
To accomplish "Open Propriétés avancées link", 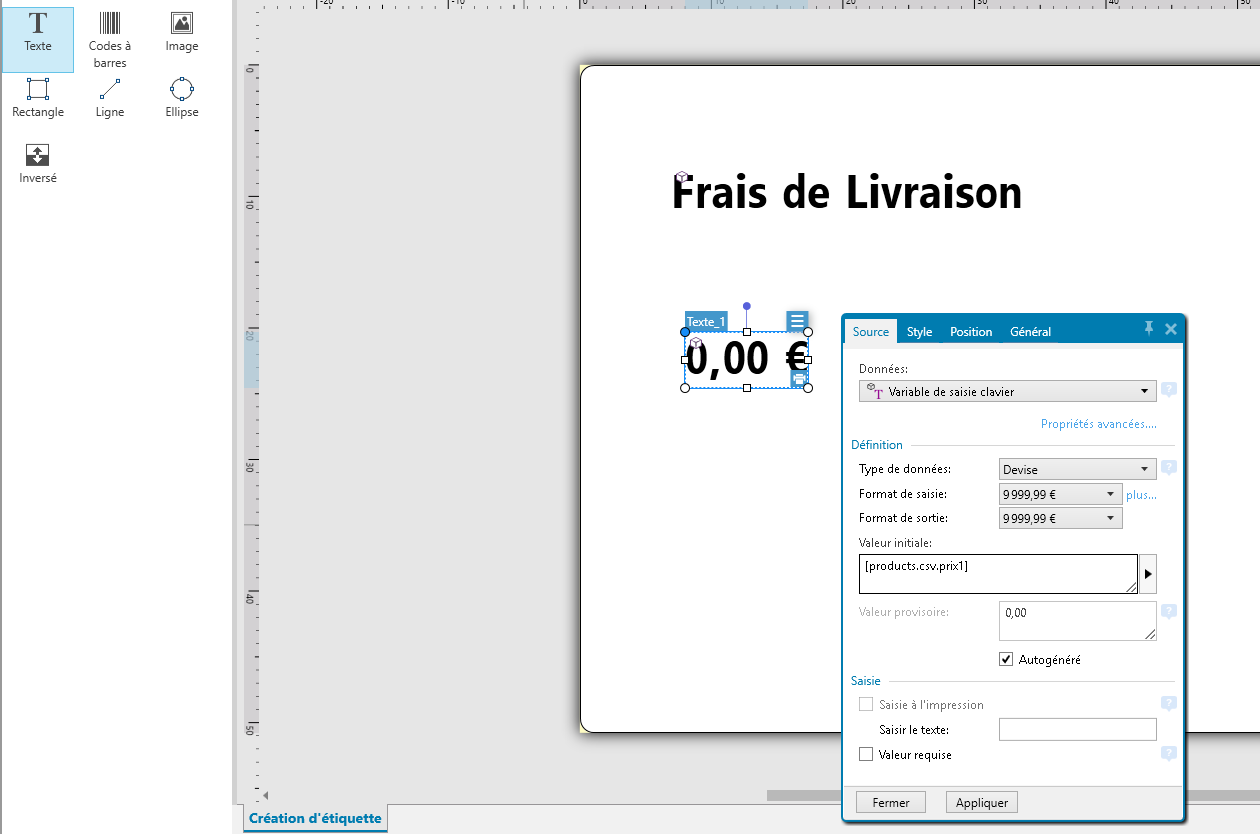I will point(1098,424).
